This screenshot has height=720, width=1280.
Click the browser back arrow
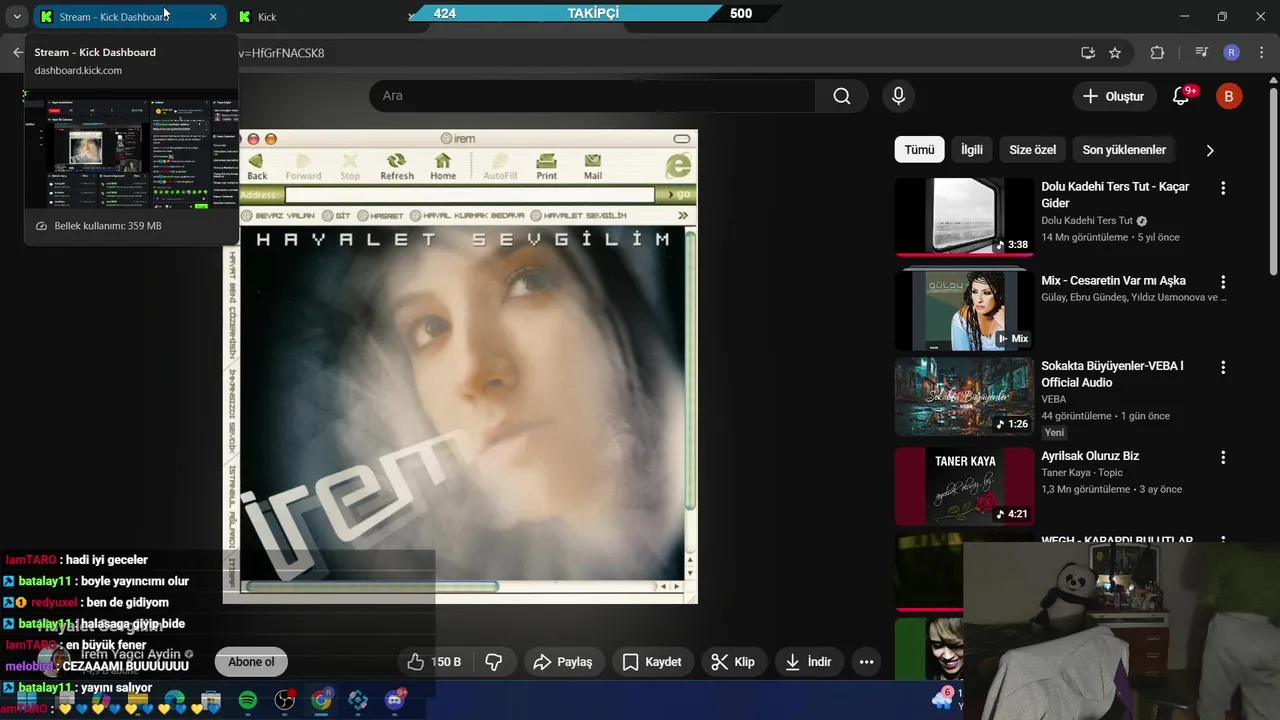click(17, 53)
